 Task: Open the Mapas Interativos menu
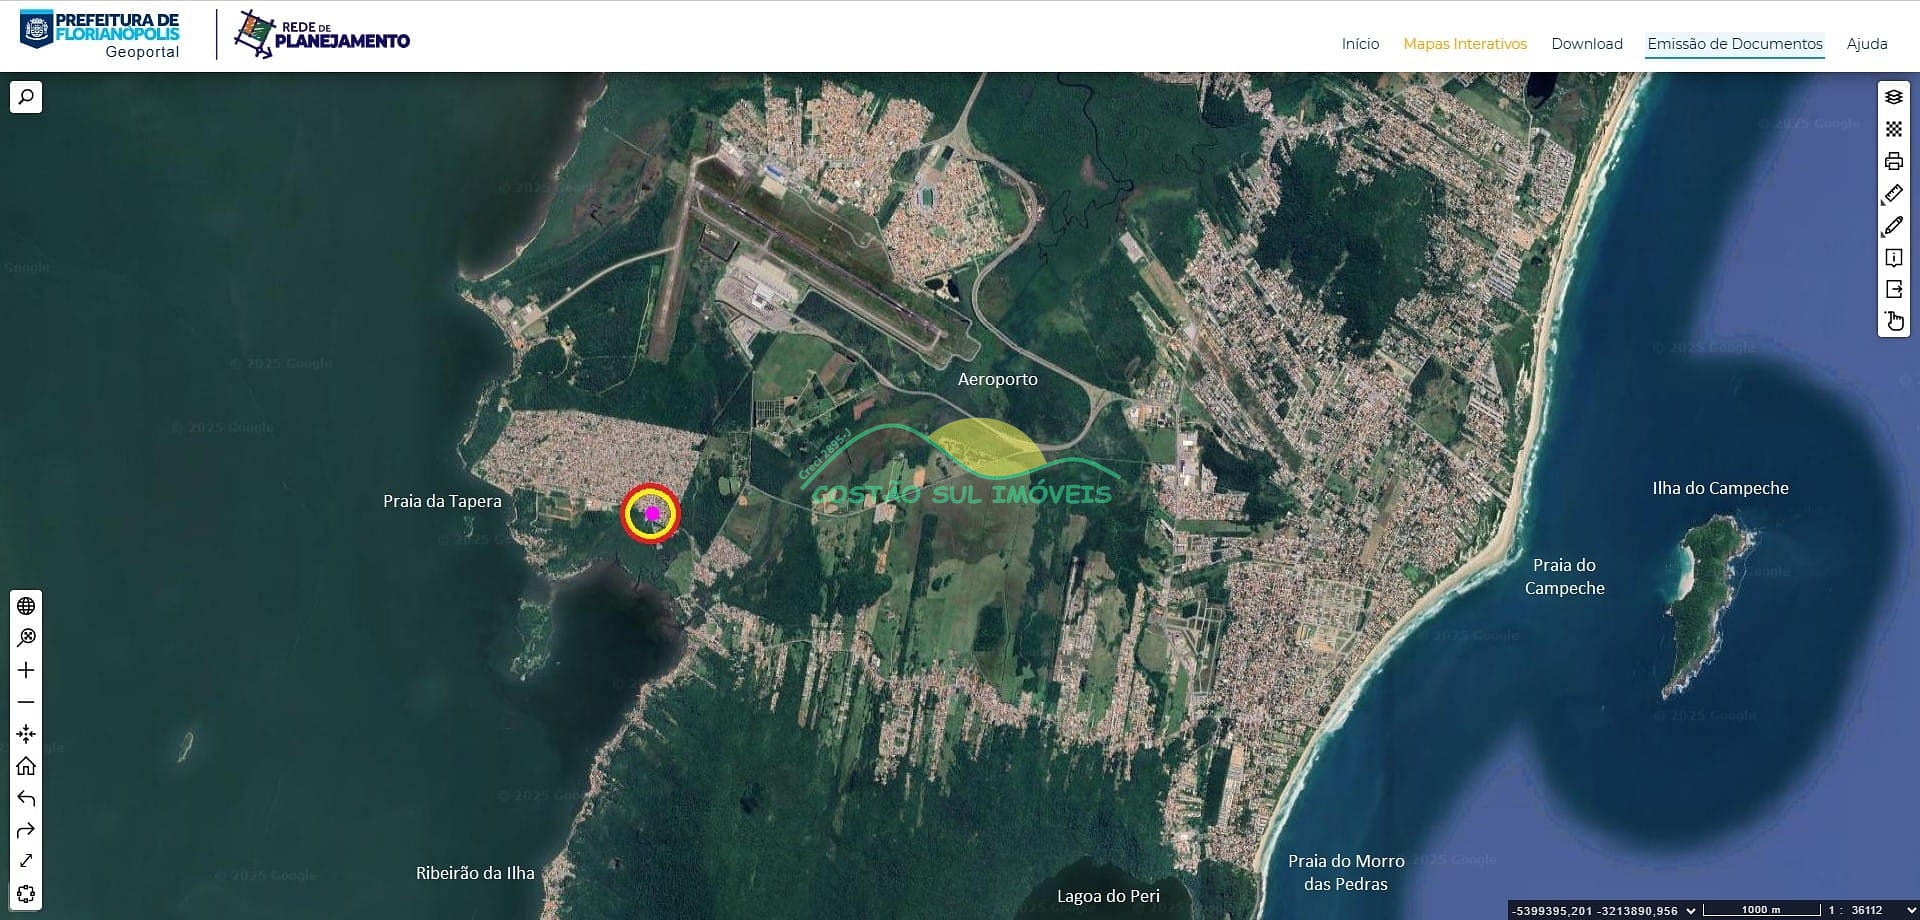[1464, 44]
